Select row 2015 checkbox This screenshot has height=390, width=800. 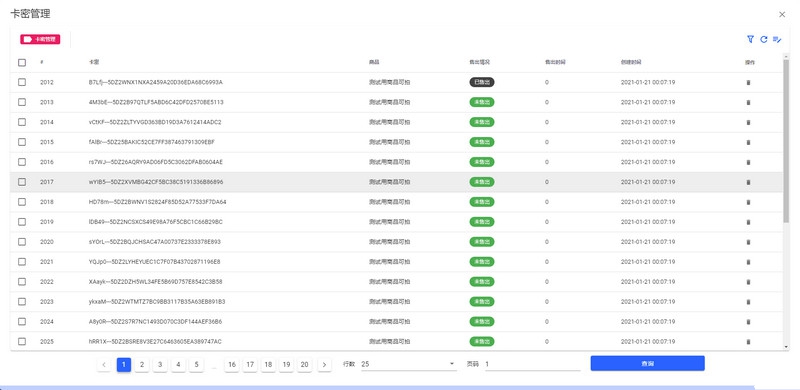coord(22,142)
